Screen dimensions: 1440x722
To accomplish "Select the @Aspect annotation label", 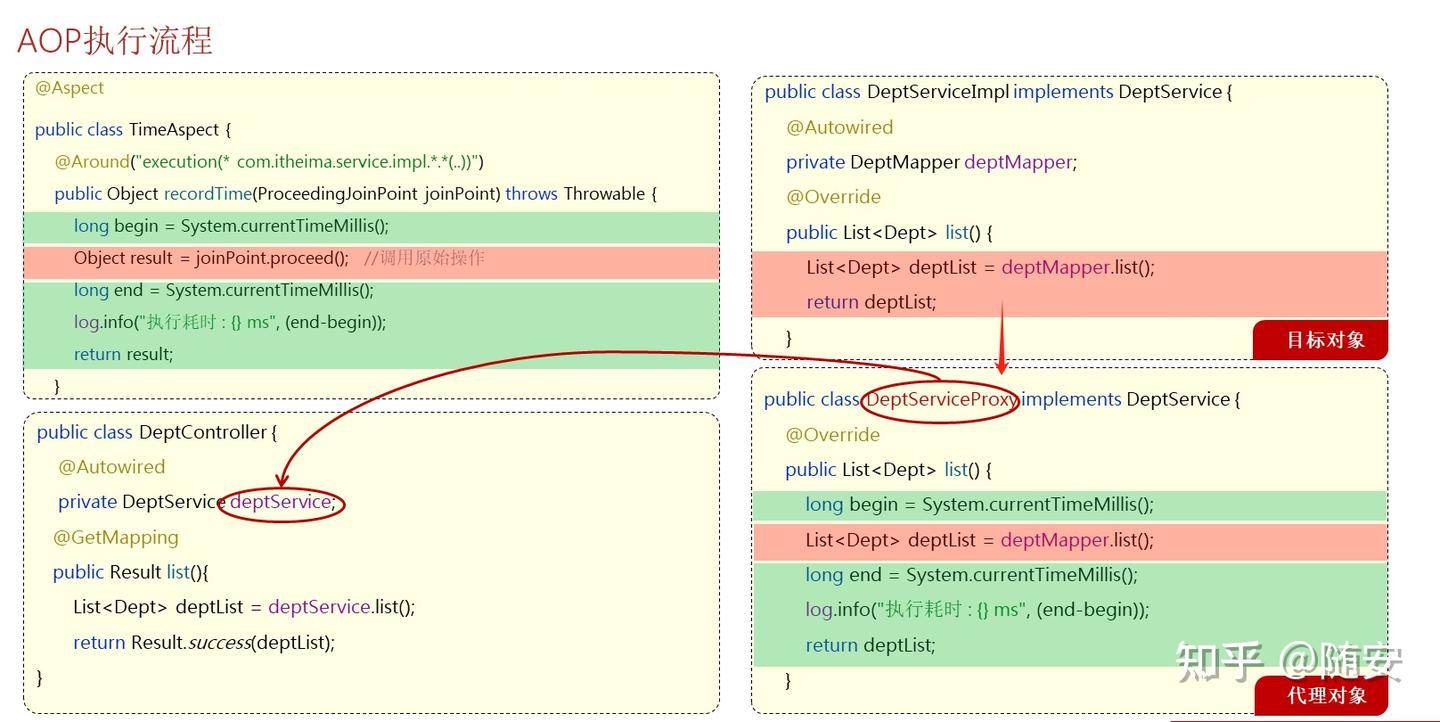I will pyautogui.click(x=69, y=88).
